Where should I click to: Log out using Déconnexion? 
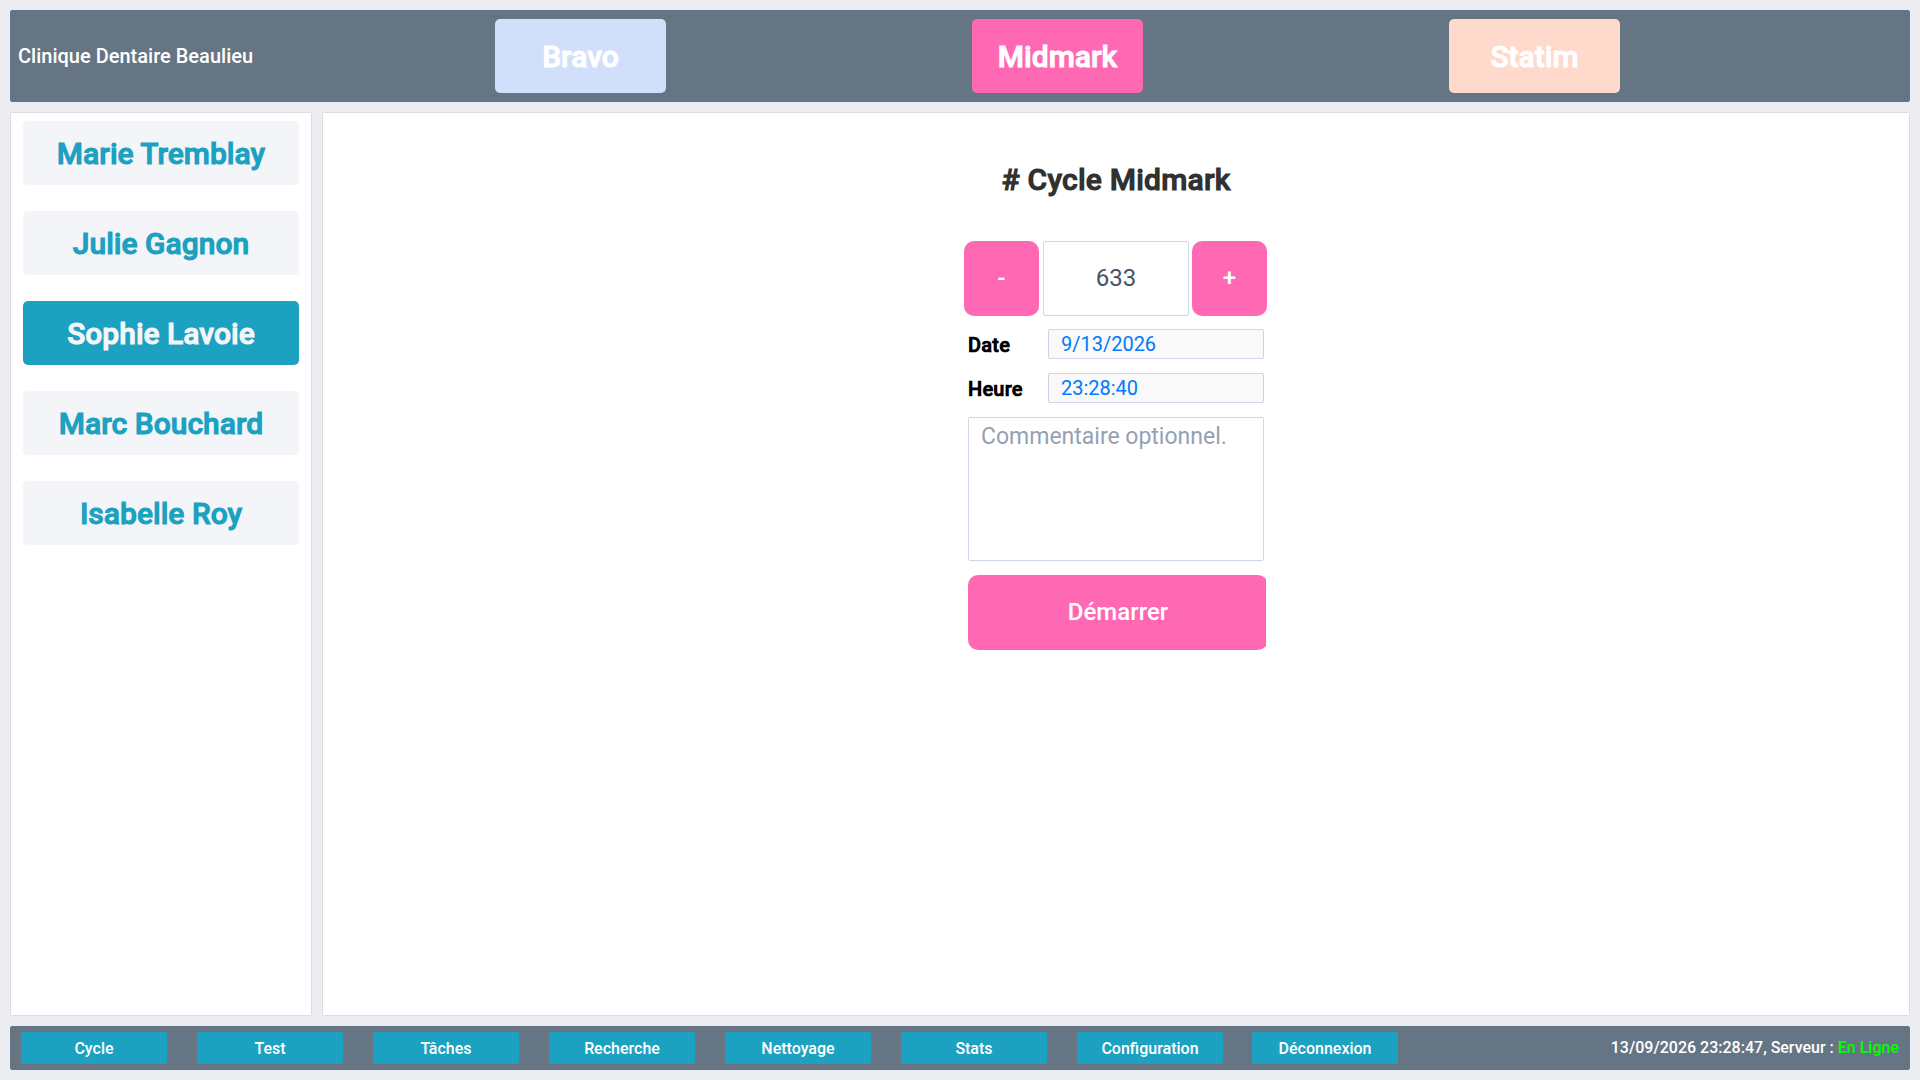tap(1325, 1048)
